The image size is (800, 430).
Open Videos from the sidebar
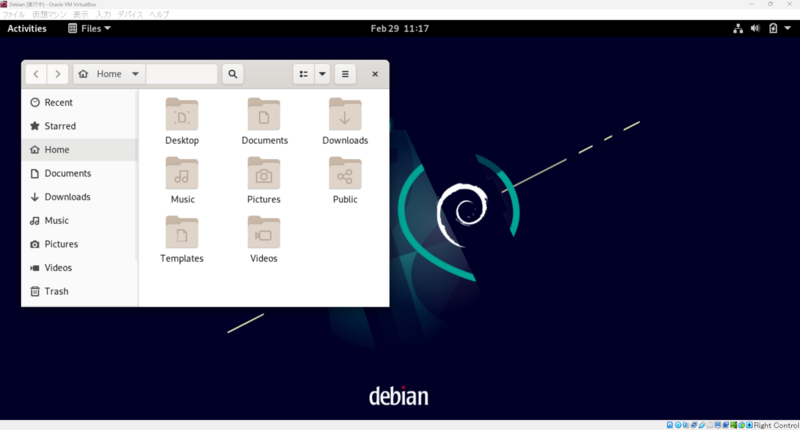point(80,267)
